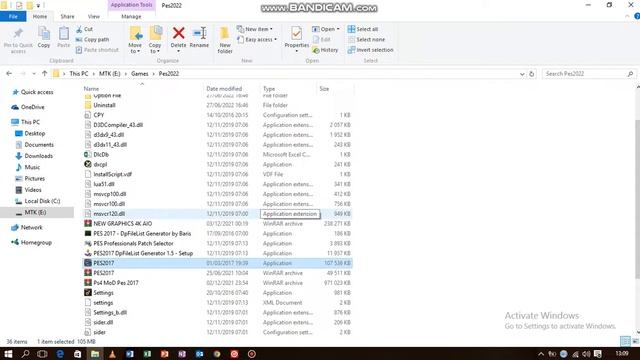Switch to the Share ribbon tab
Screen dimensions: 640x360
(67, 16)
